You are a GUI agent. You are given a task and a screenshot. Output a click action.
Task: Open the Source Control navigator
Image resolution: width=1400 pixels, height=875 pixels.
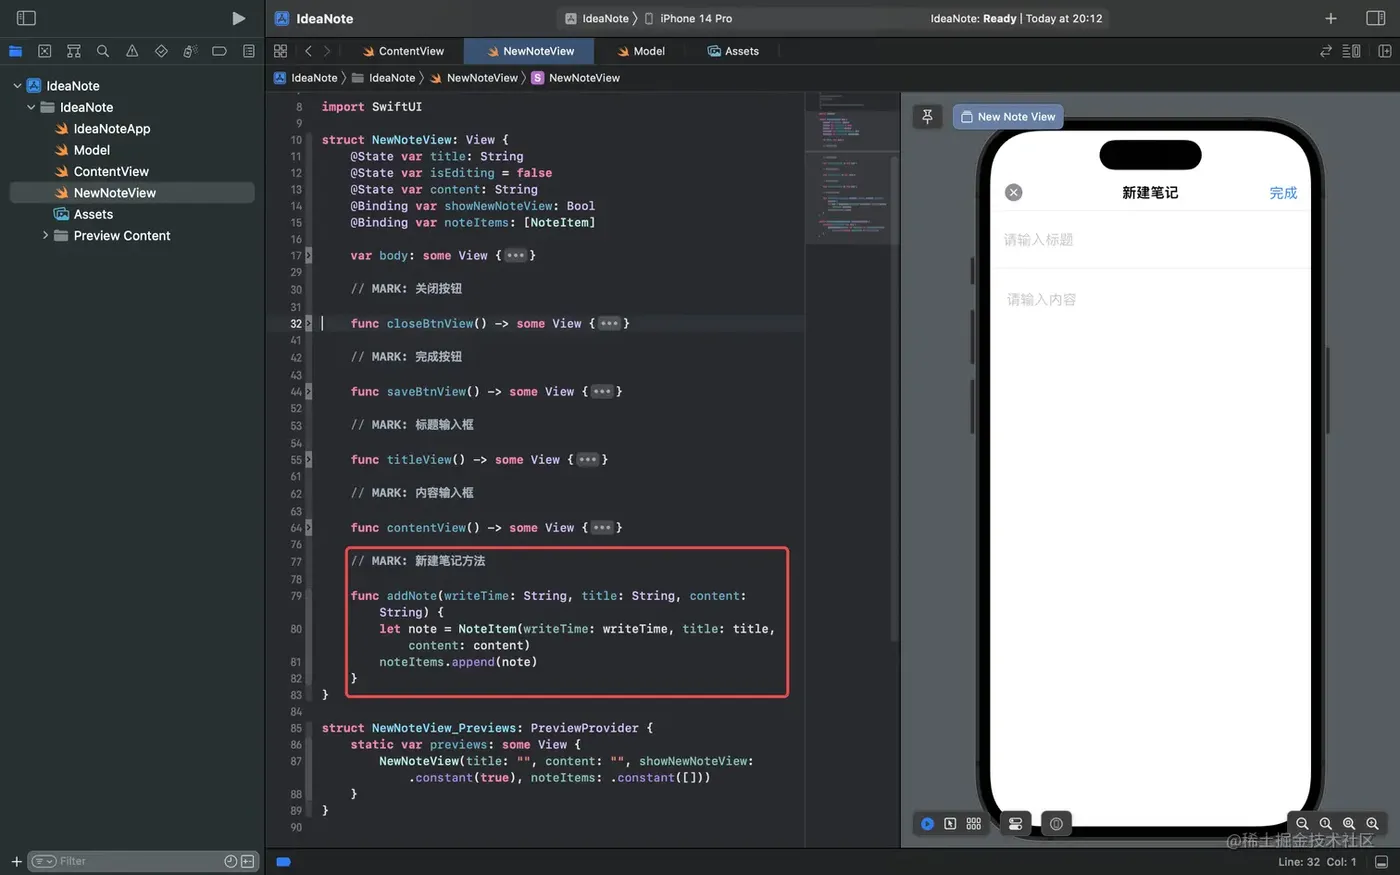tap(44, 51)
